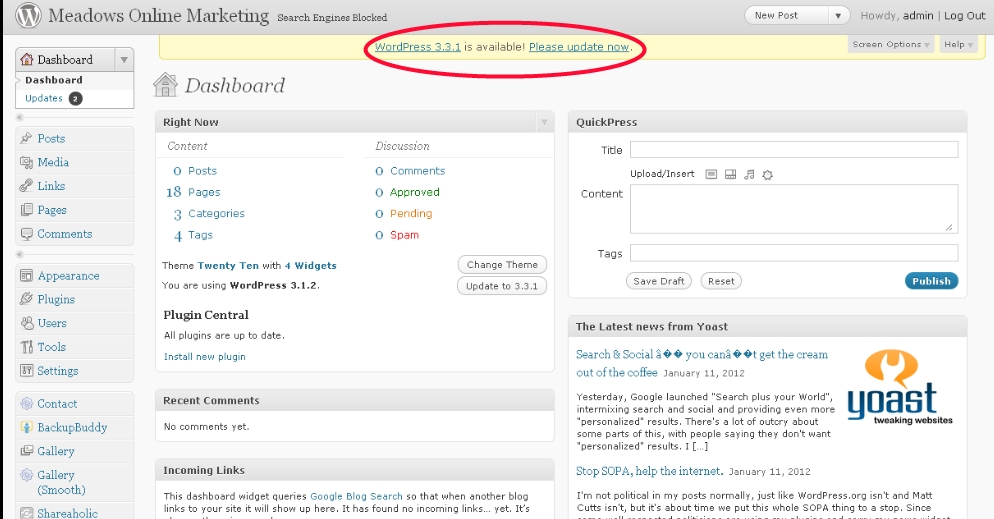Click the Plugins plug icon
Image resolution: width=994 pixels, height=519 pixels.
pos(26,299)
